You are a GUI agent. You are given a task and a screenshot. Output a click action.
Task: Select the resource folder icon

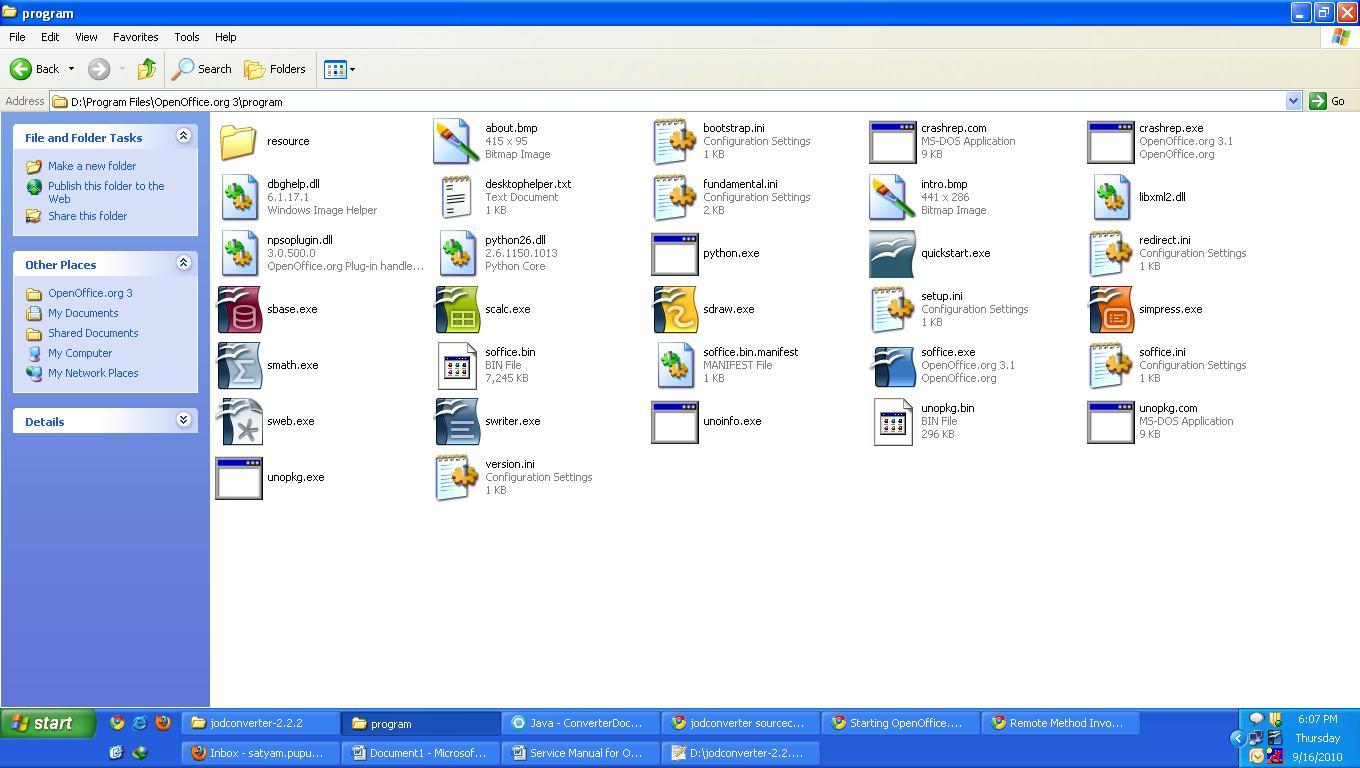tap(239, 142)
